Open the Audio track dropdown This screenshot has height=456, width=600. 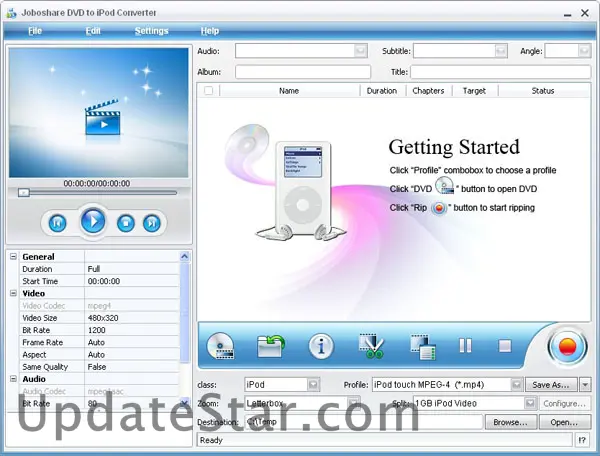tap(360, 51)
